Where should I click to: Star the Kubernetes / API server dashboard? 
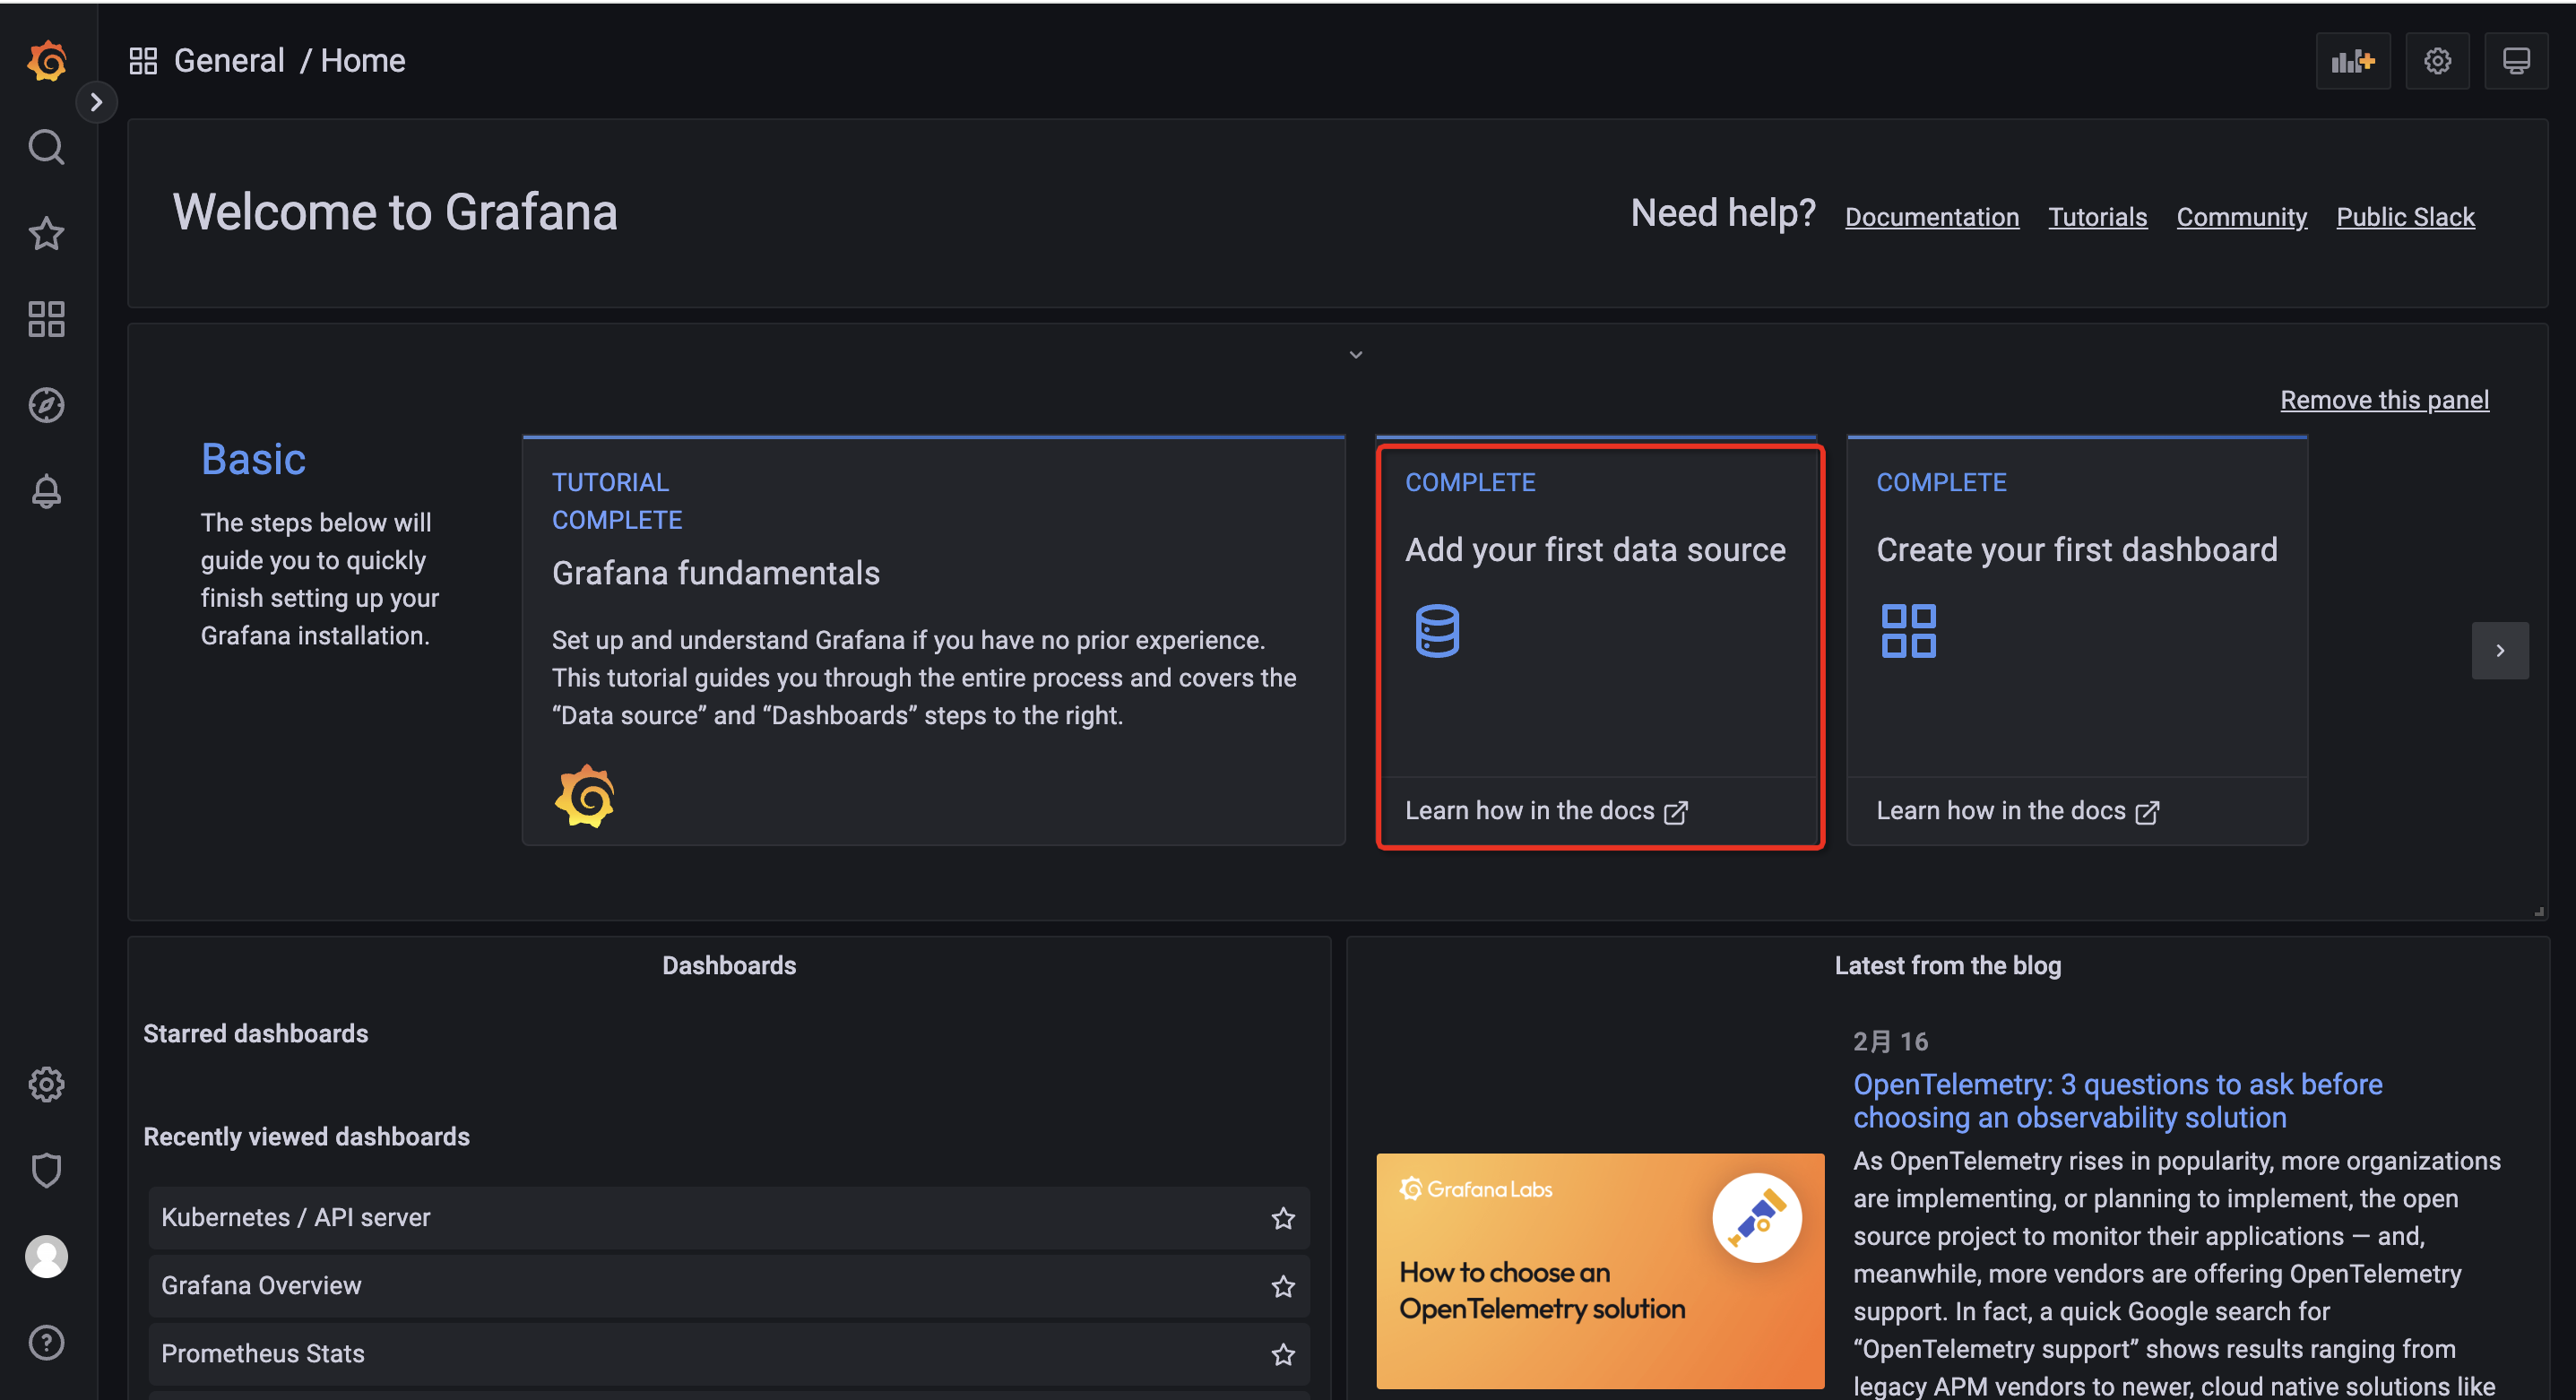[1282, 1218]
